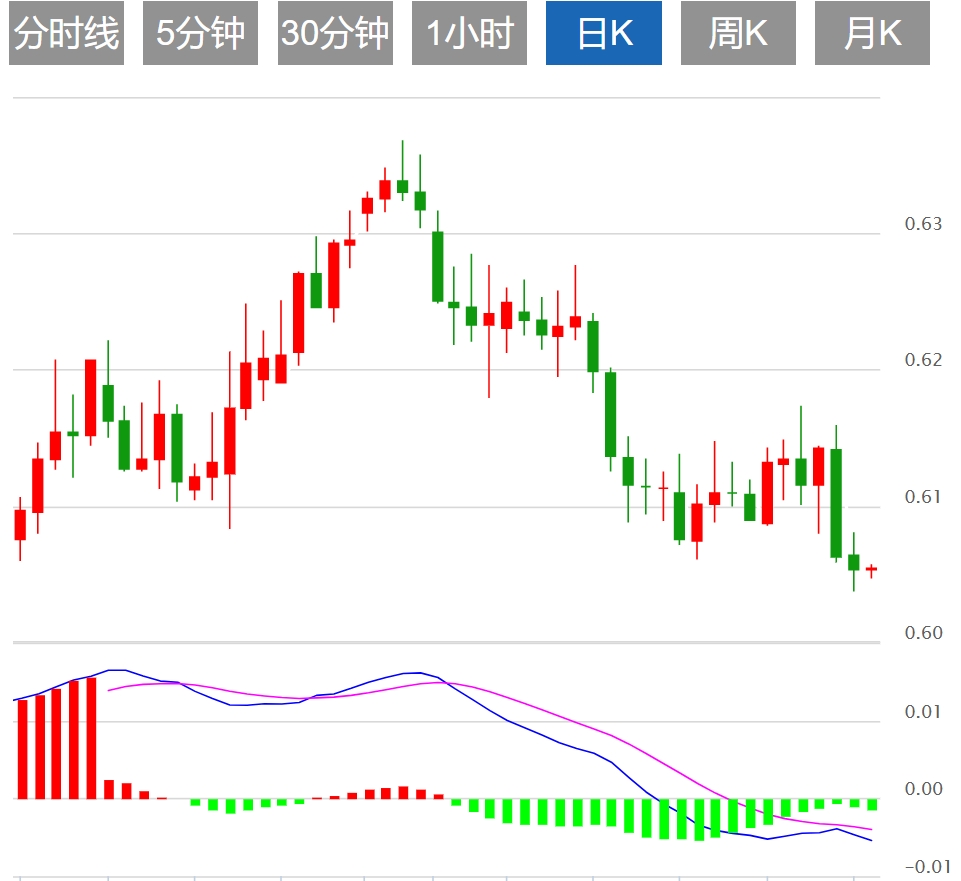Click the 0.61 price axis label

923,497
